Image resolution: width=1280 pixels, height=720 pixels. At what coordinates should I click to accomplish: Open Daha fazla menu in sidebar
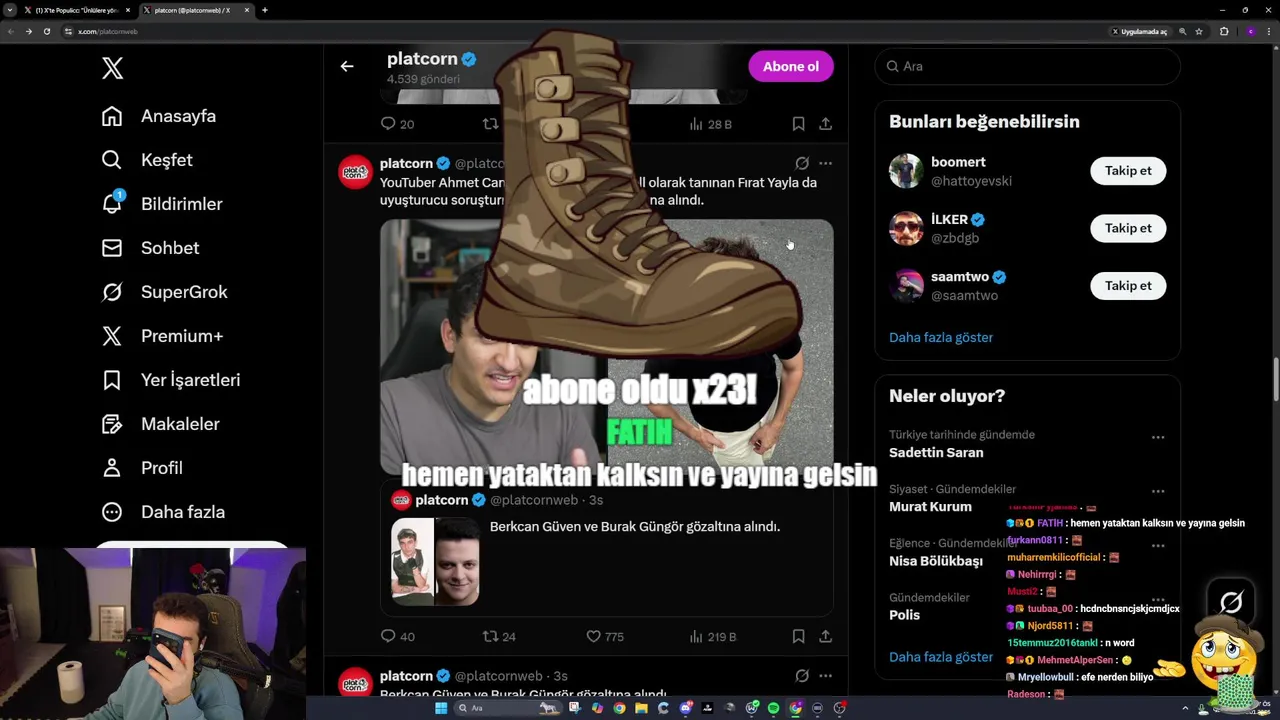click(x=163, y=512)
